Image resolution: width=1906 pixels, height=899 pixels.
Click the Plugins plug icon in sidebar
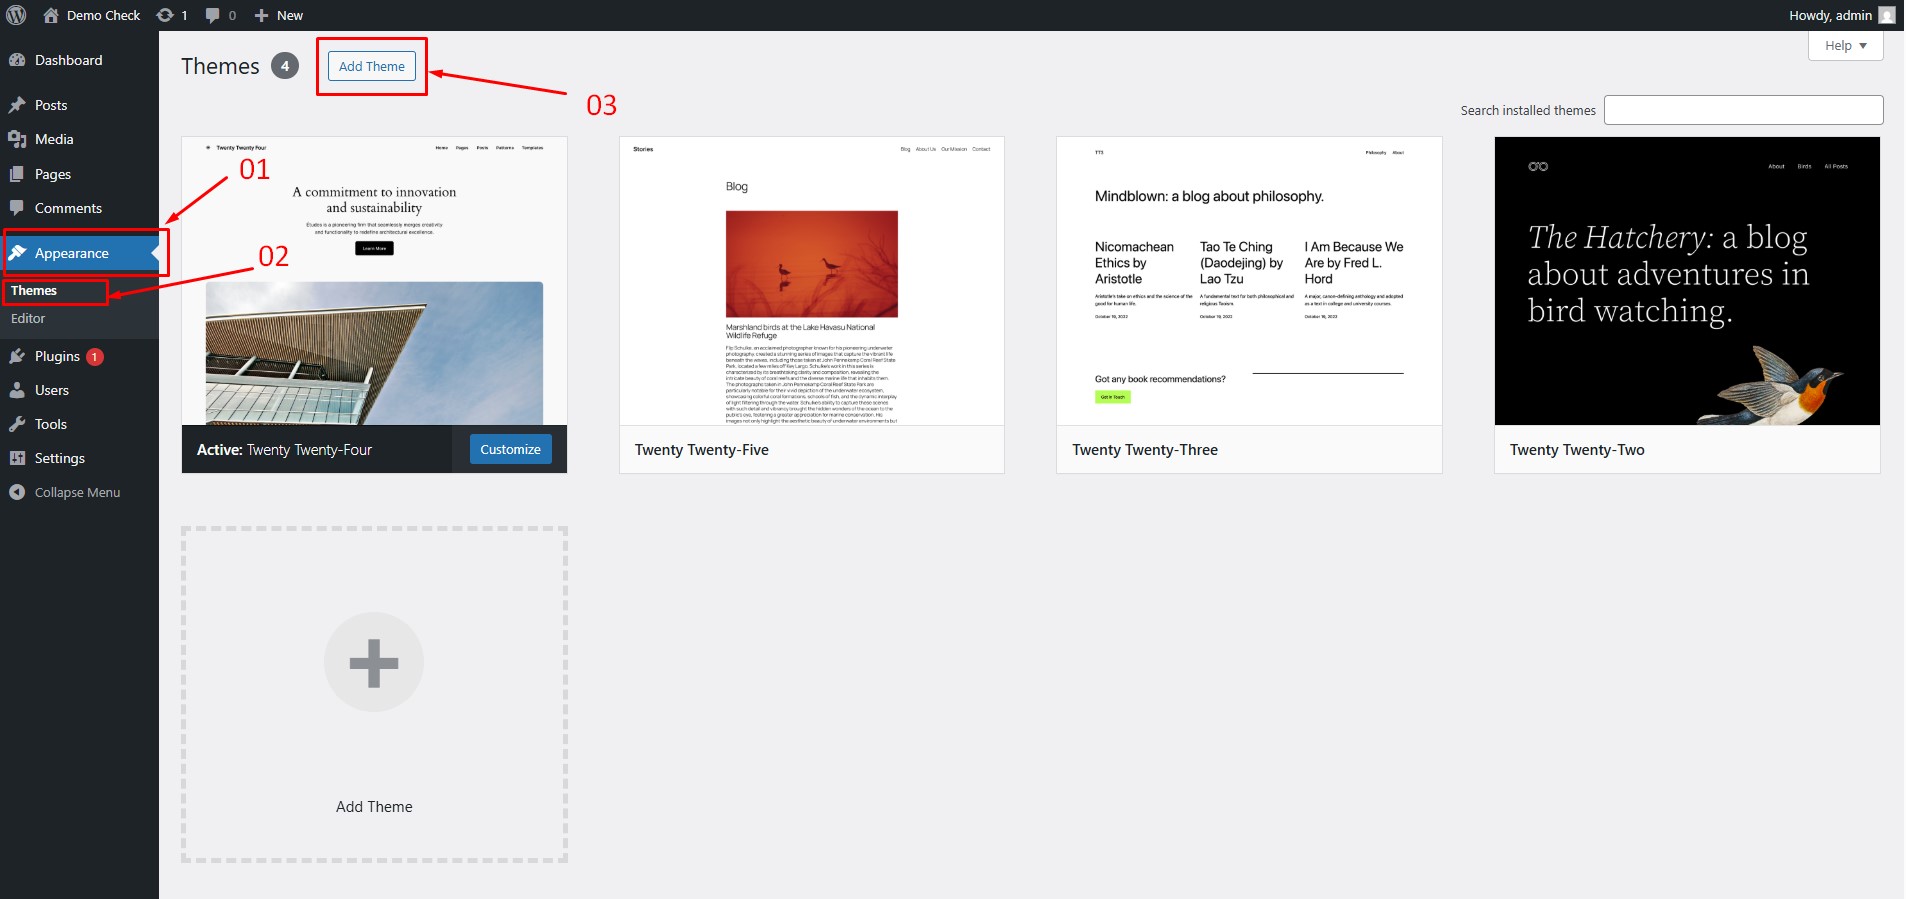17,356
